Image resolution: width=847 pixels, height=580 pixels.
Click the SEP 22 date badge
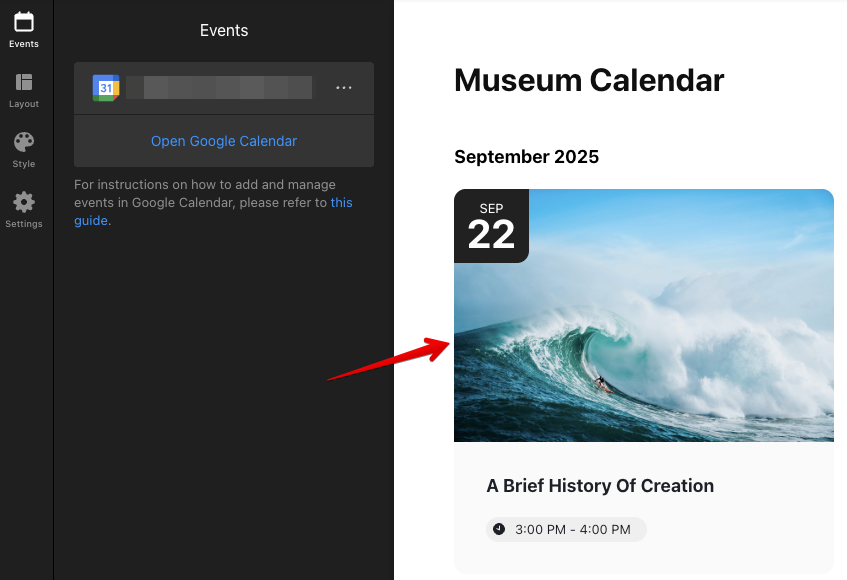point(491,226)
